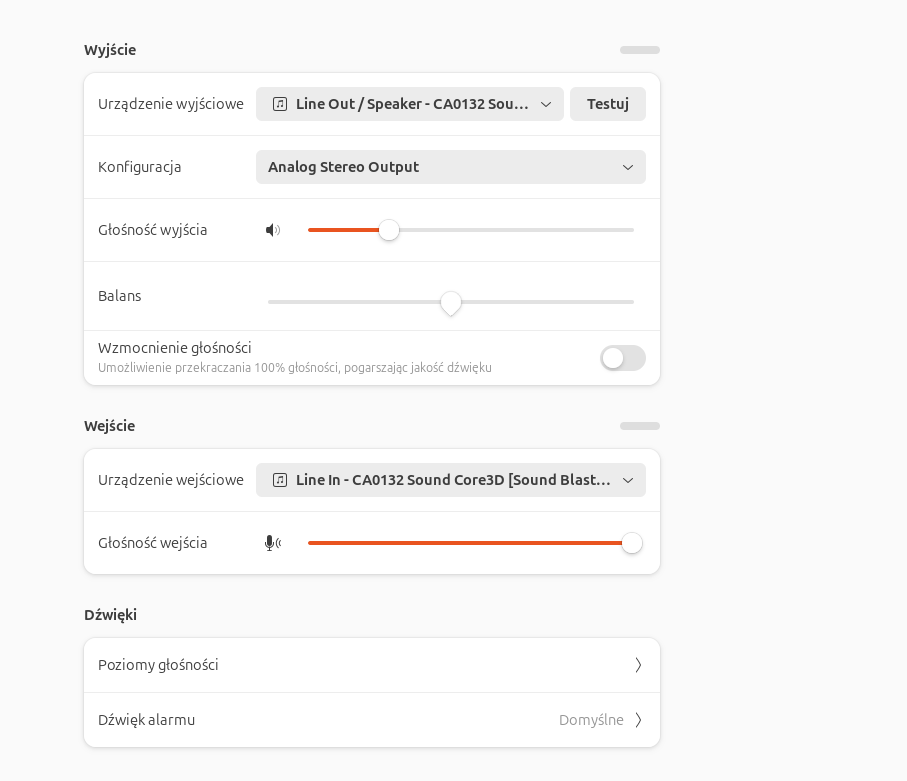Click output level indicator bar near Wyjście
The height and width of the screenshot is (781, 907).
(640, 50)
